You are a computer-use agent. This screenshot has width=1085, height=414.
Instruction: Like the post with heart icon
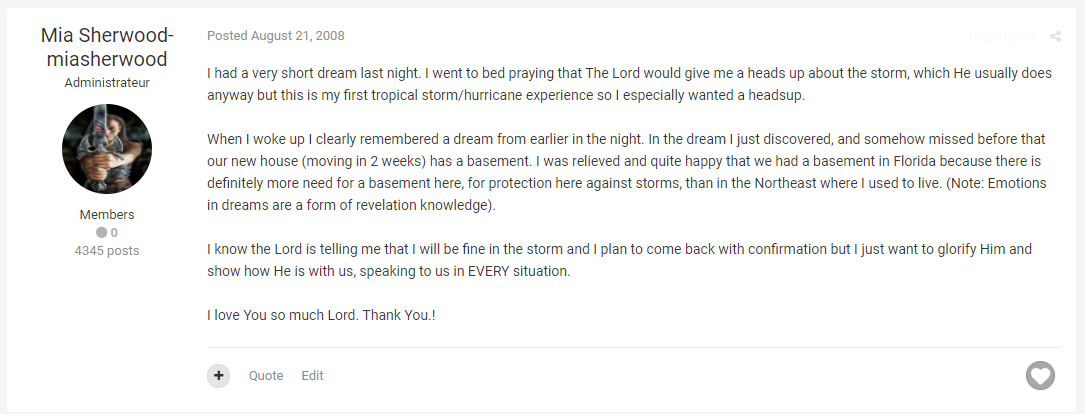pos(1040,375)
